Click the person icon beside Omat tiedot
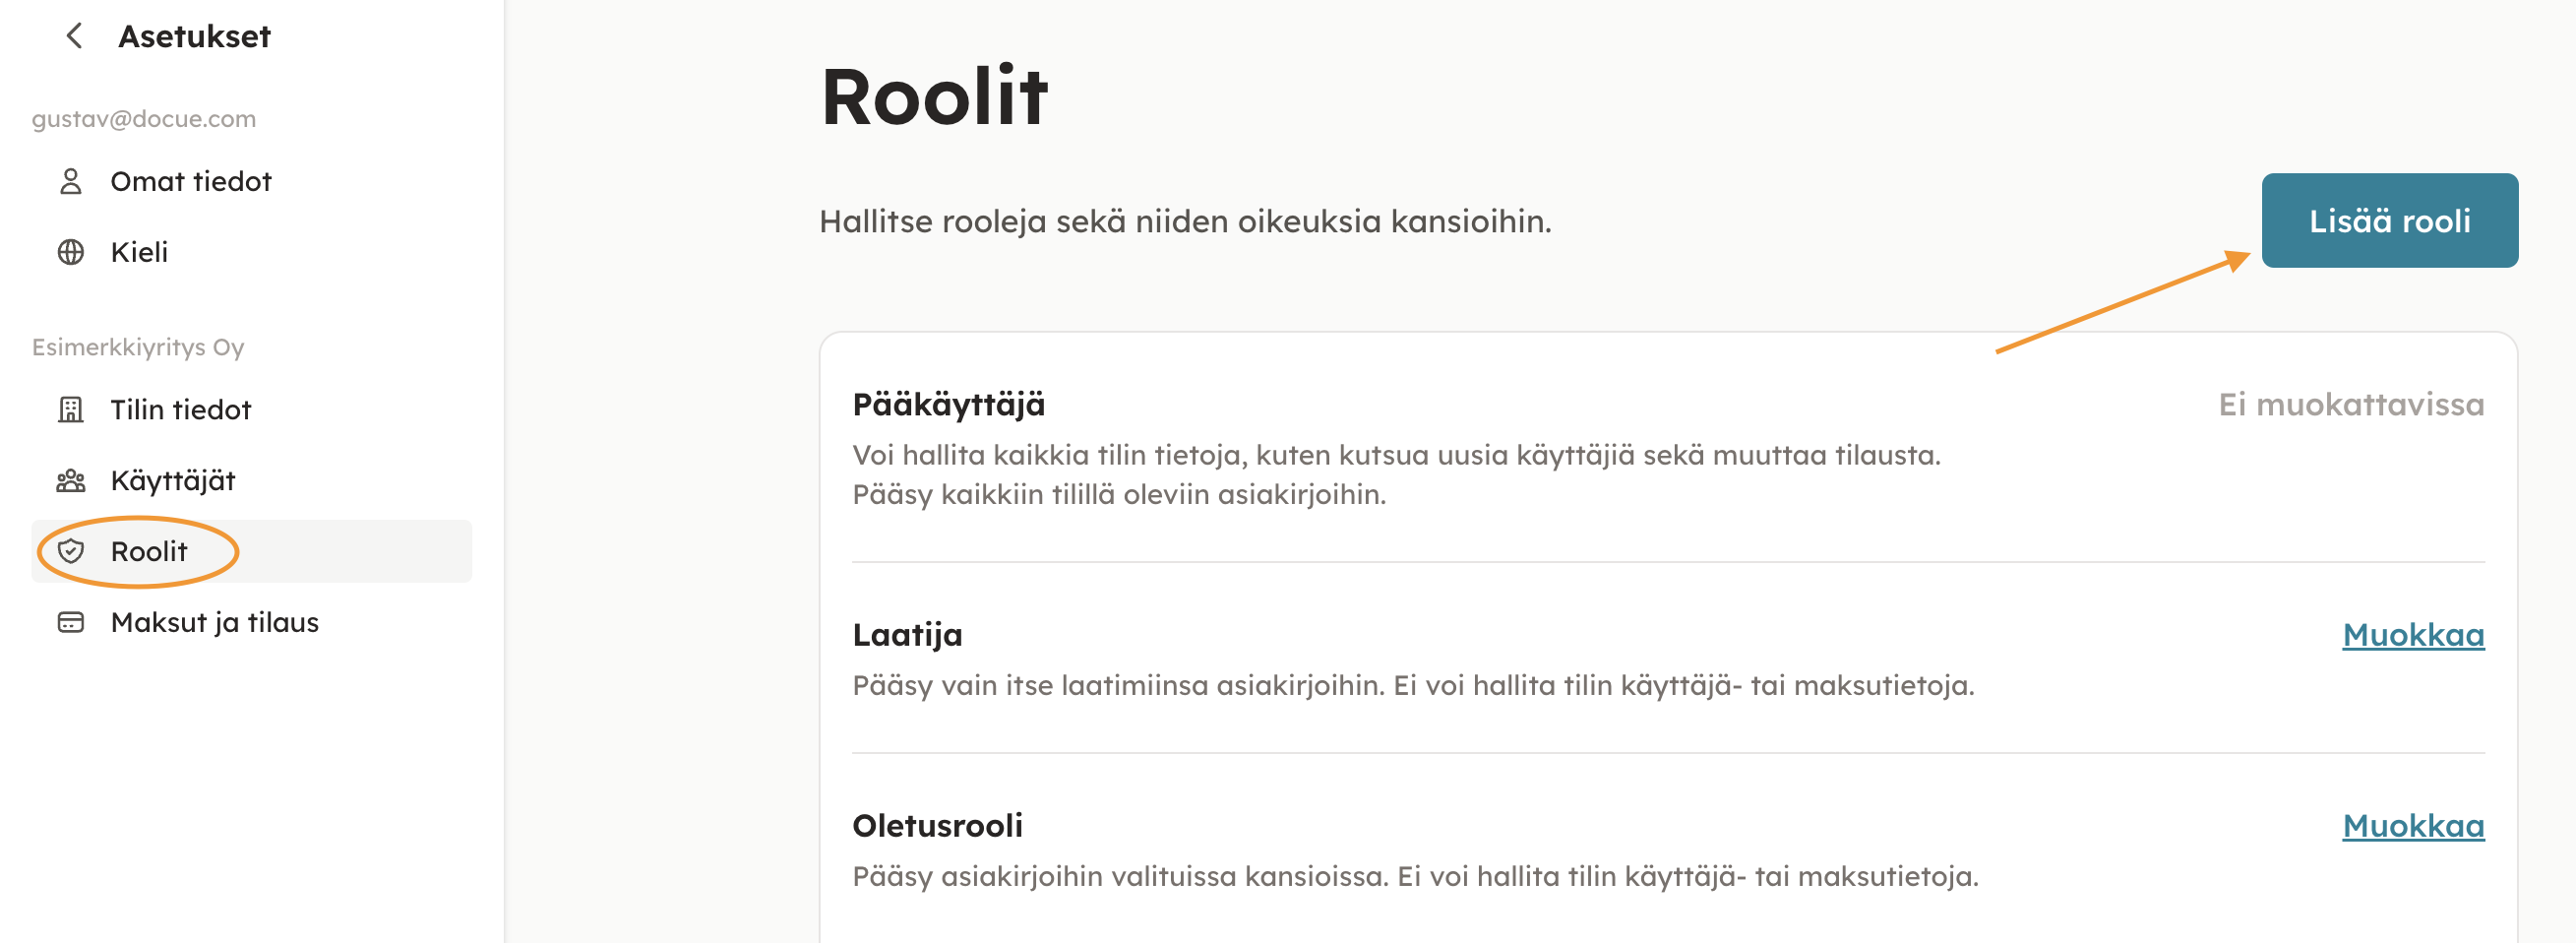 tap(70, 181)
